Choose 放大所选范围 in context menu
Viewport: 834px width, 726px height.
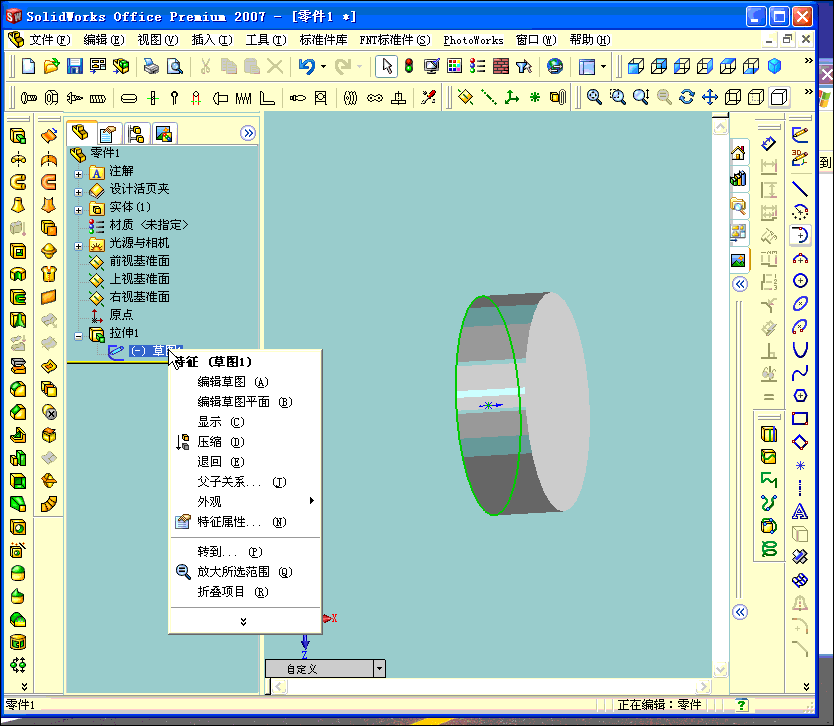(x=245, y=572)
